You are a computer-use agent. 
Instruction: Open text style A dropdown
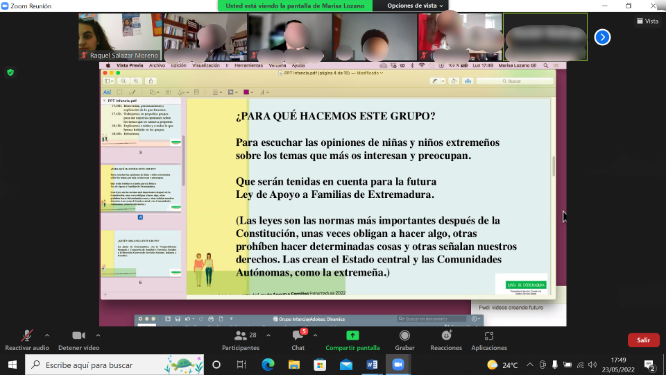click(x=264, y=92)
